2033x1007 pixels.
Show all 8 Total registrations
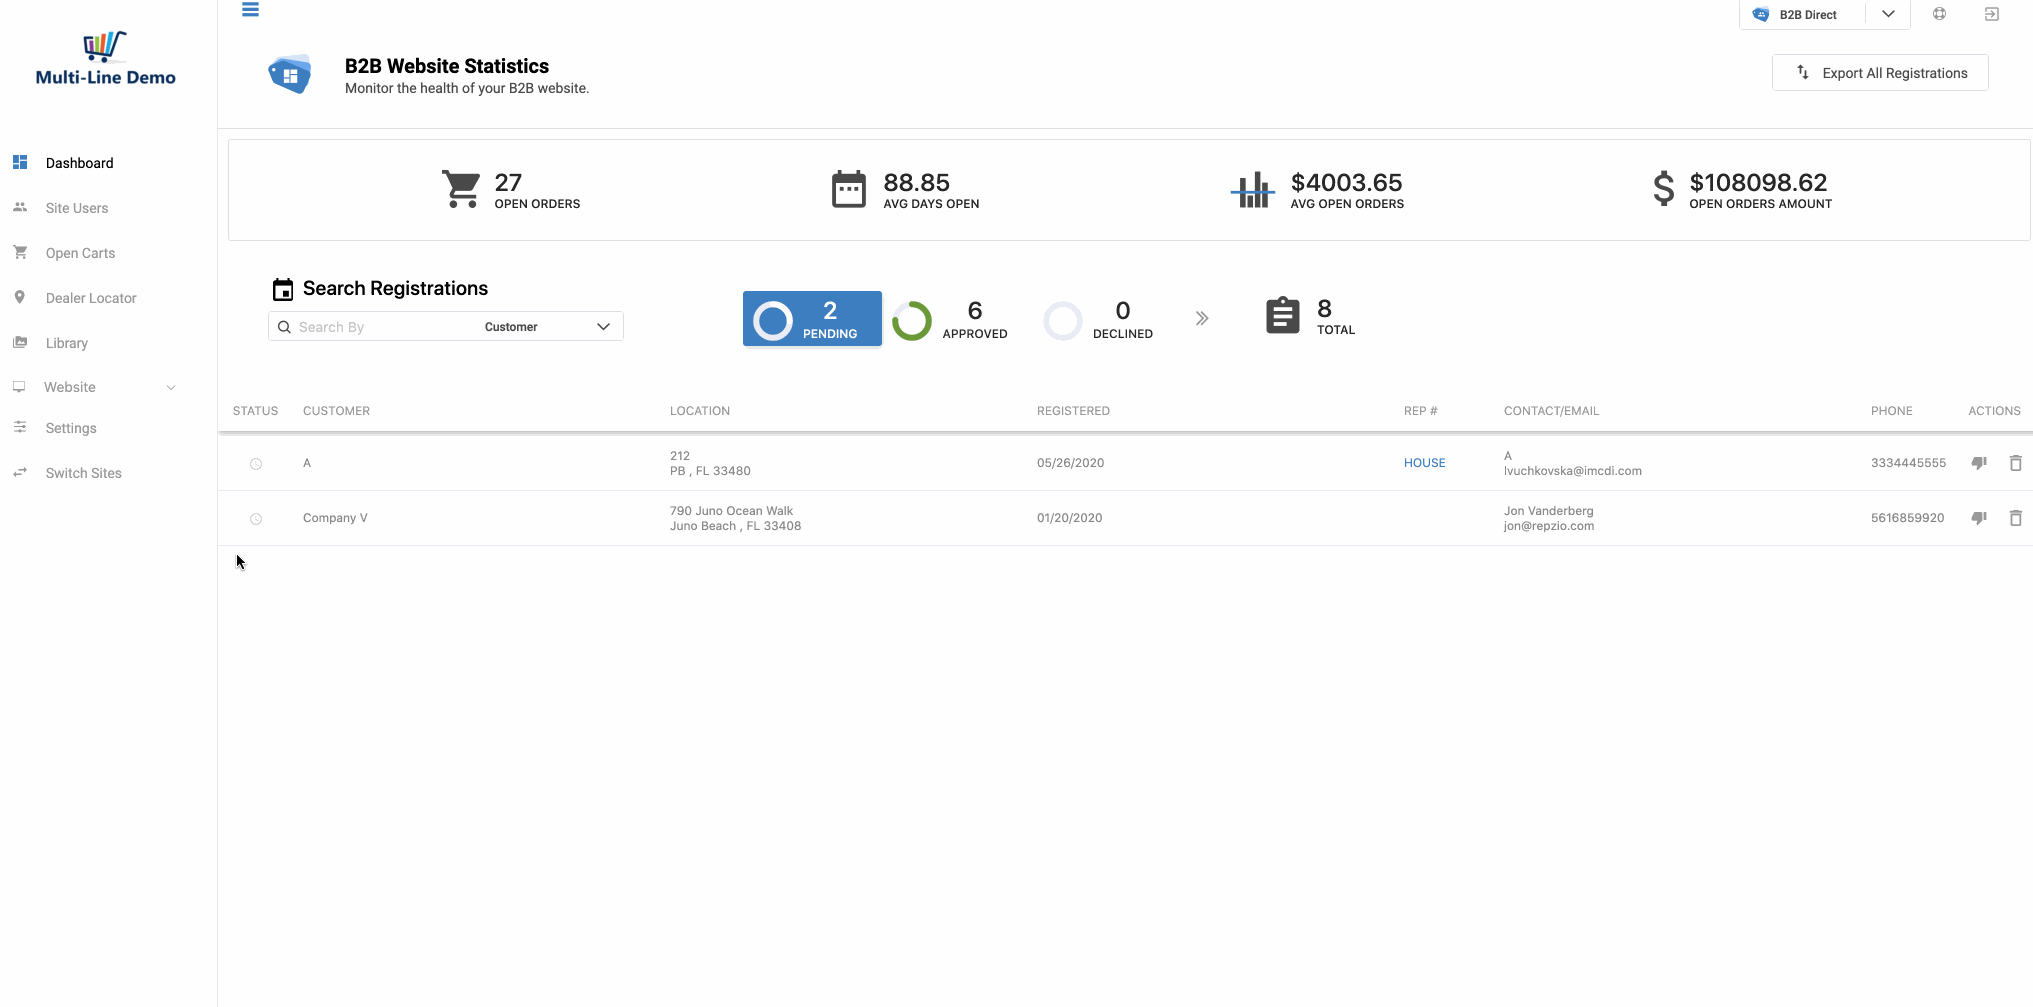pos(1311,317)
